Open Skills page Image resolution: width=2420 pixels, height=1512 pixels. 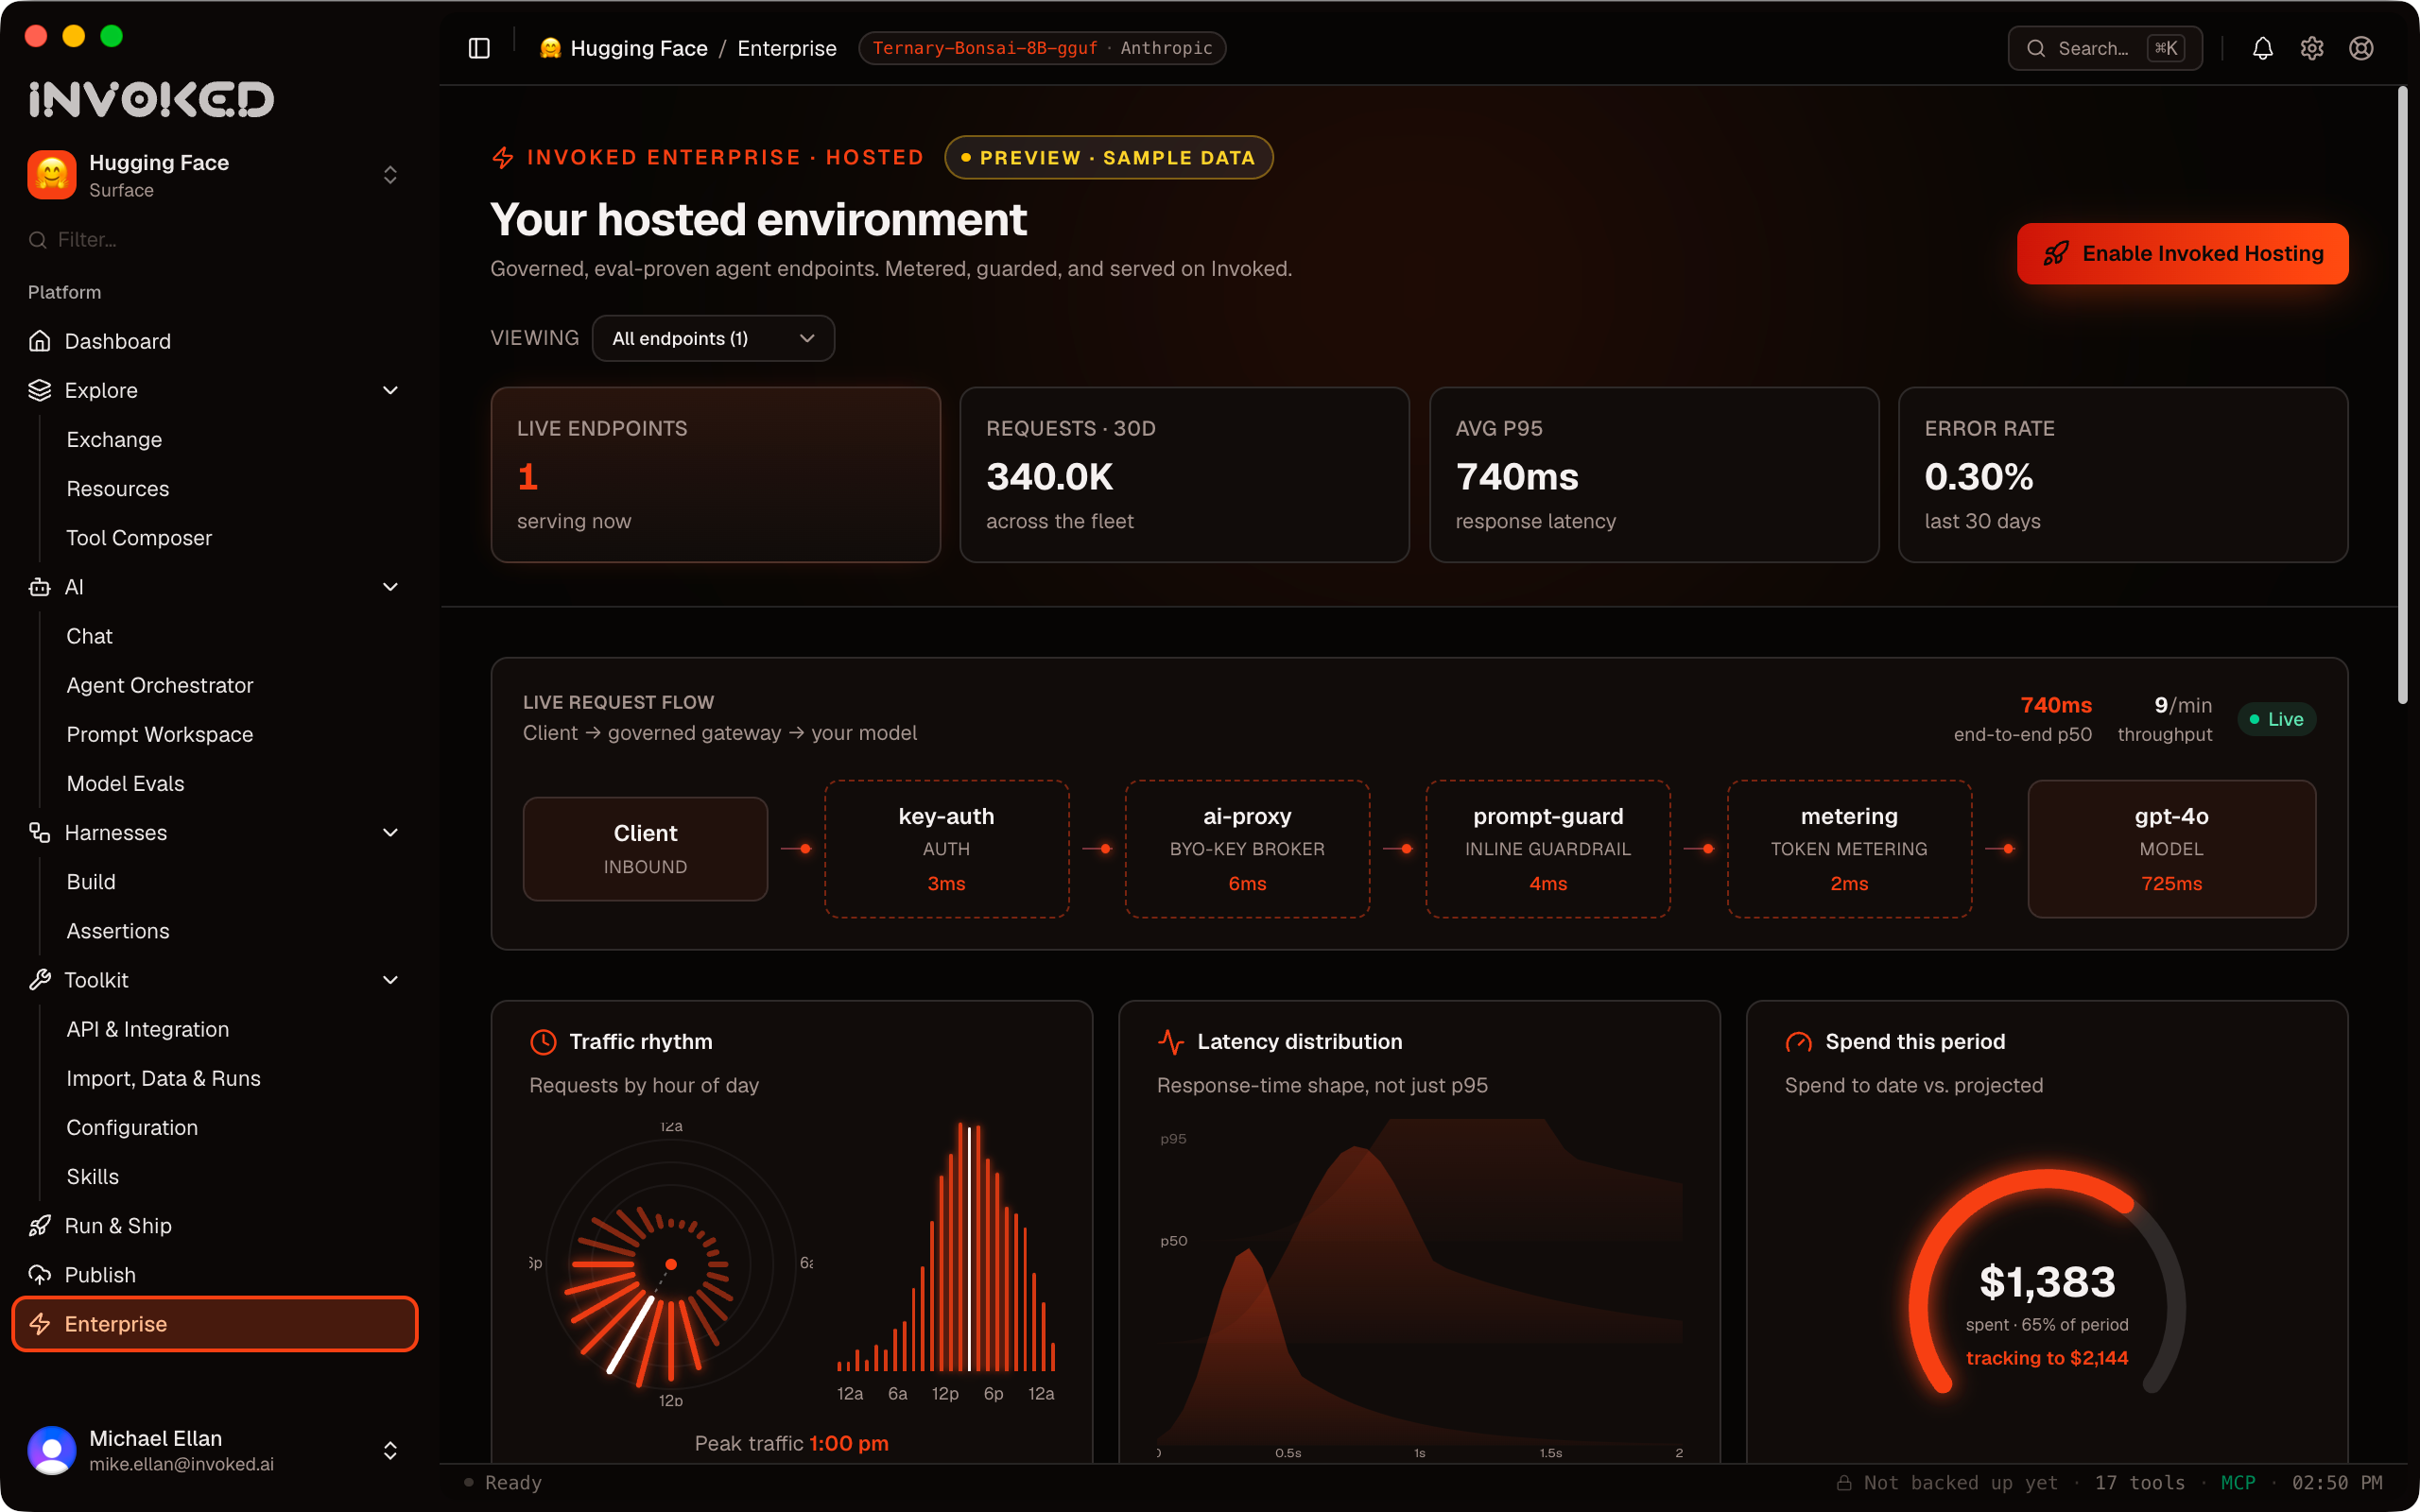click(93, 1176)
